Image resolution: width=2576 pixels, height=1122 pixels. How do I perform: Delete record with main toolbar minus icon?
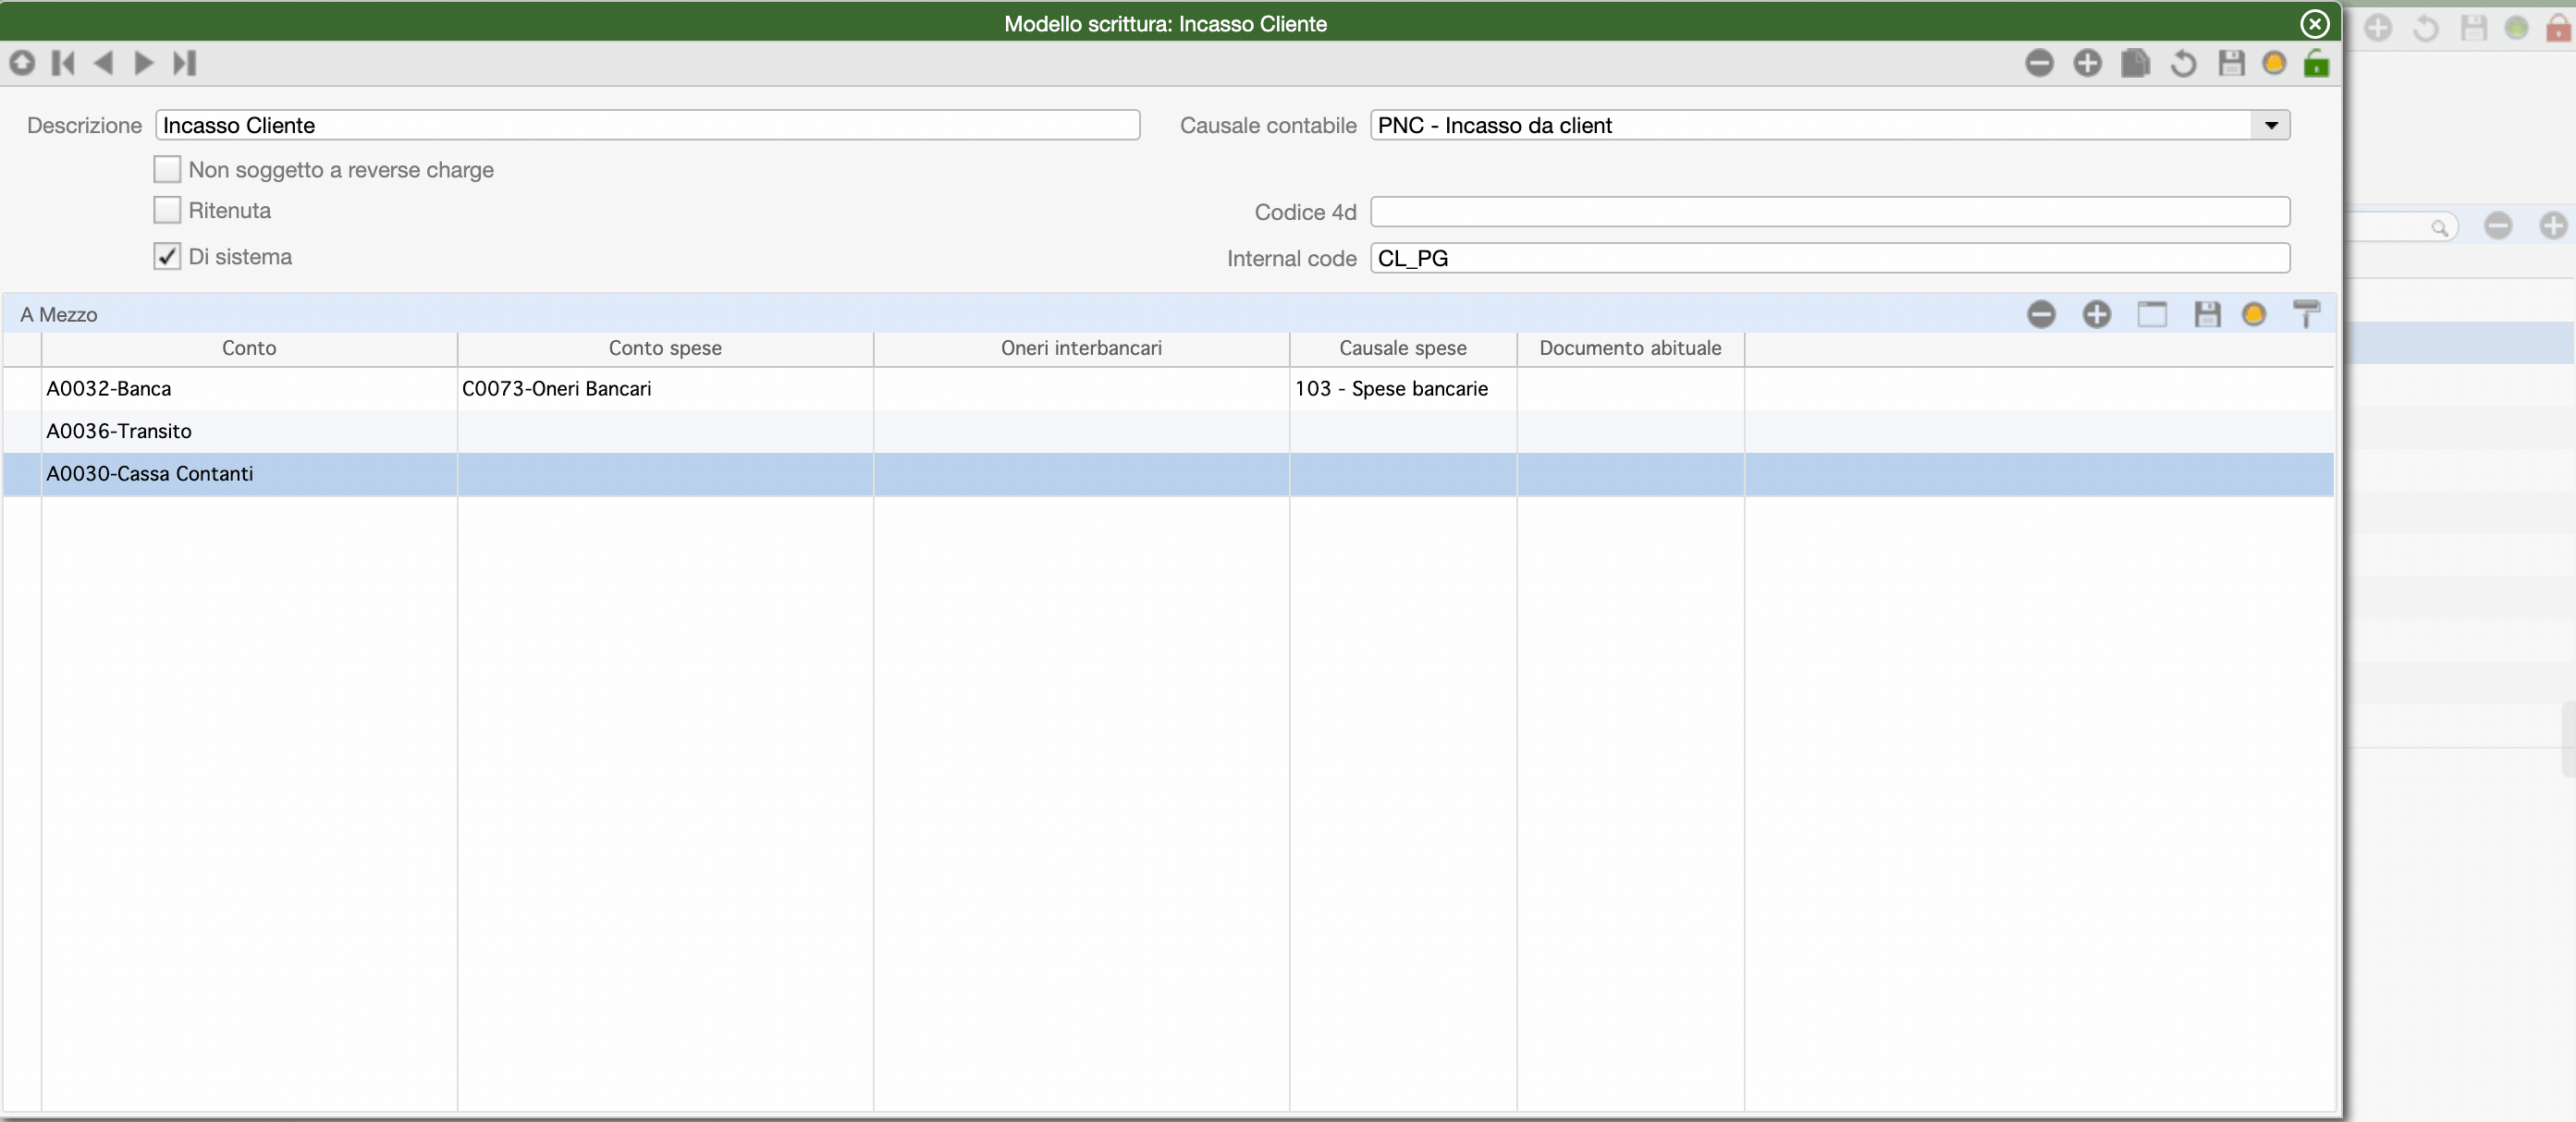[x=2039, y=63]
